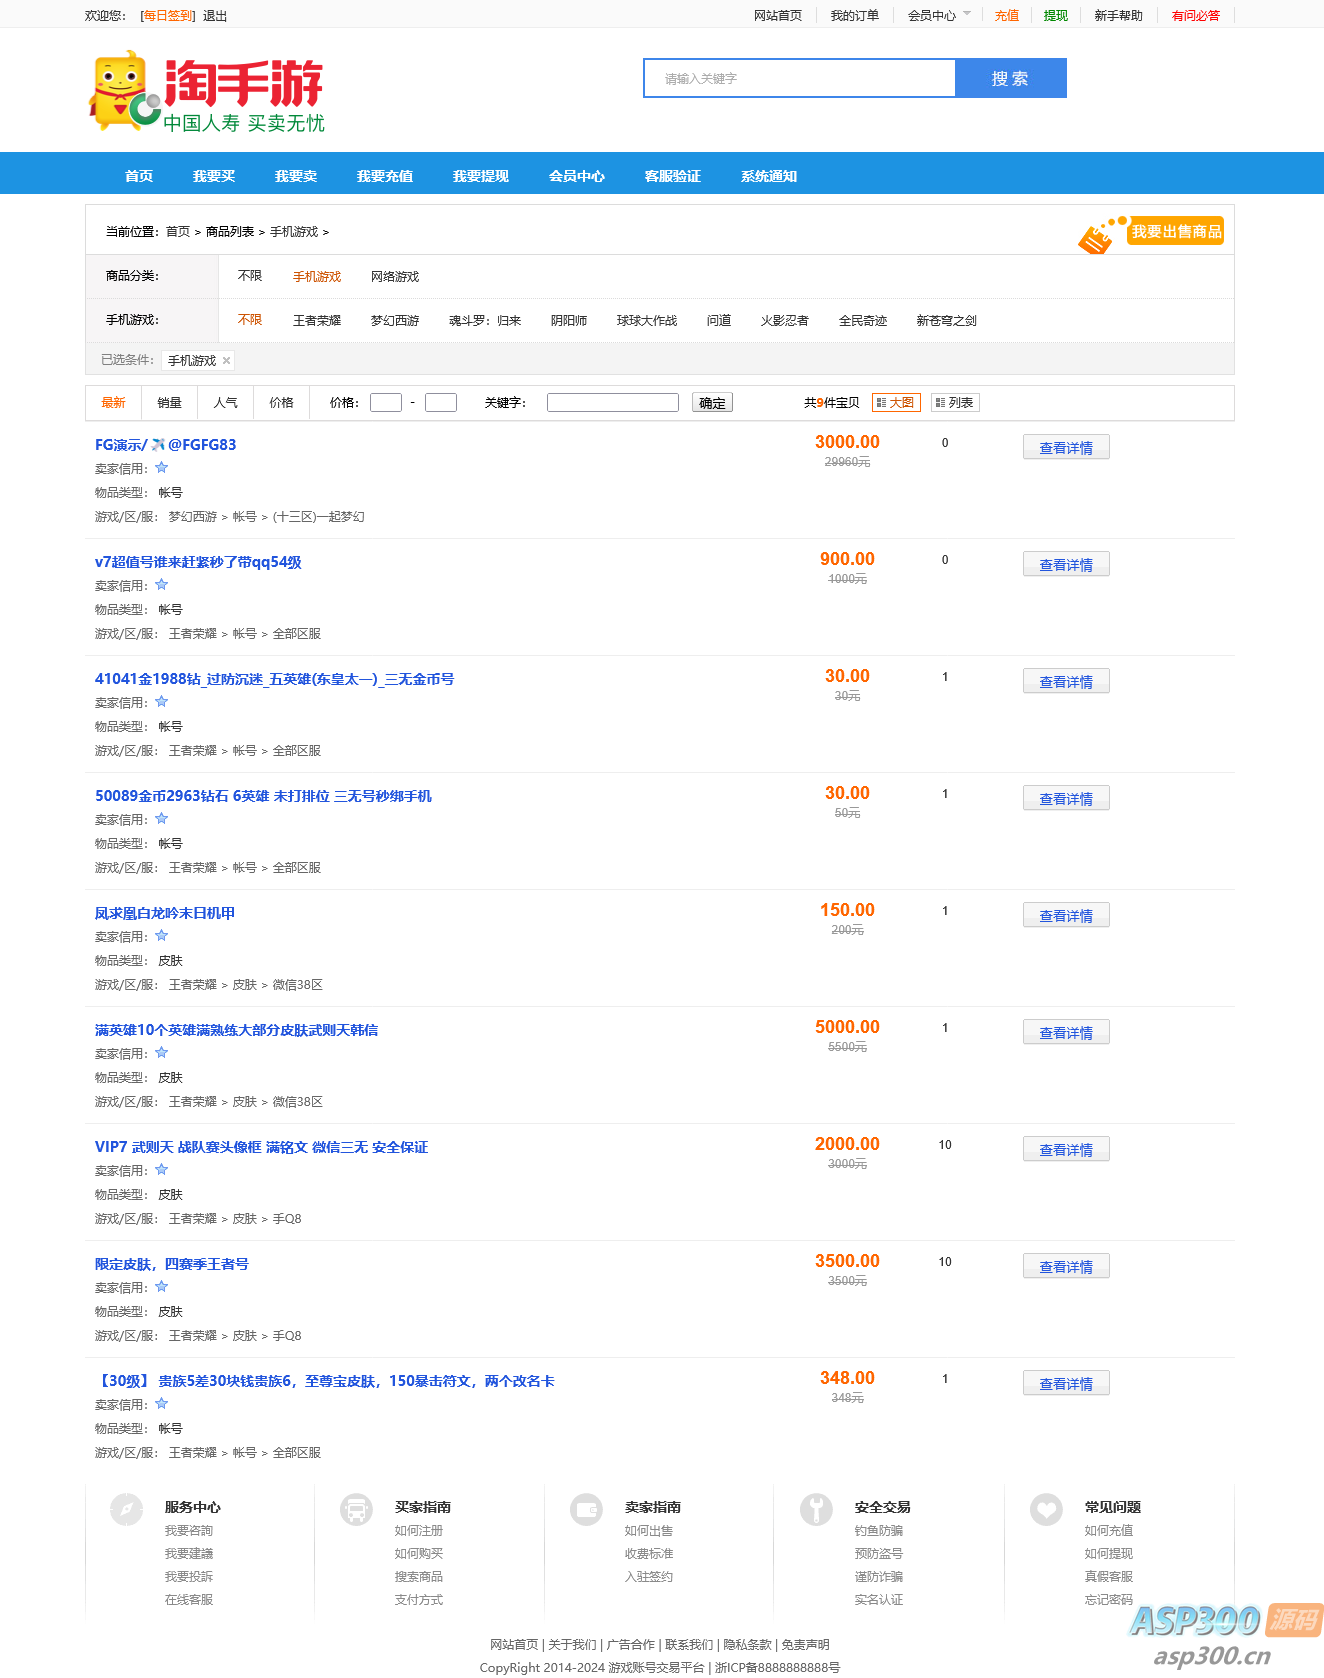Viewport: 1324px width, 1678px height.
Task: Sort listings by 人气
Action: [225, 403]
